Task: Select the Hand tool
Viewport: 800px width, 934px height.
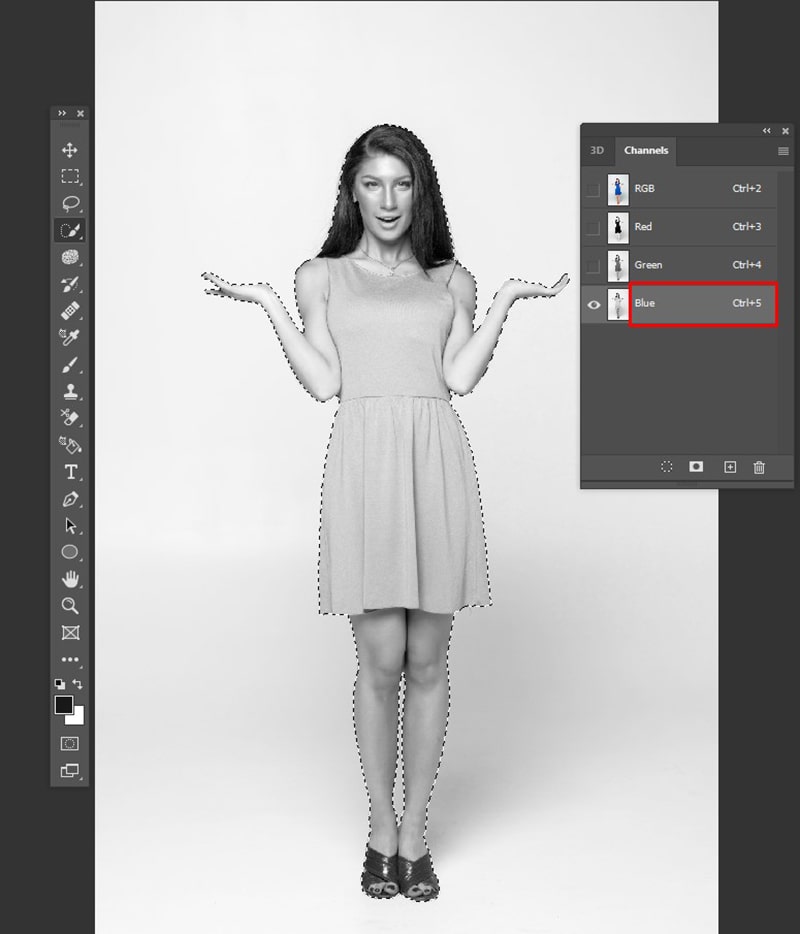Action: point(70,579)
